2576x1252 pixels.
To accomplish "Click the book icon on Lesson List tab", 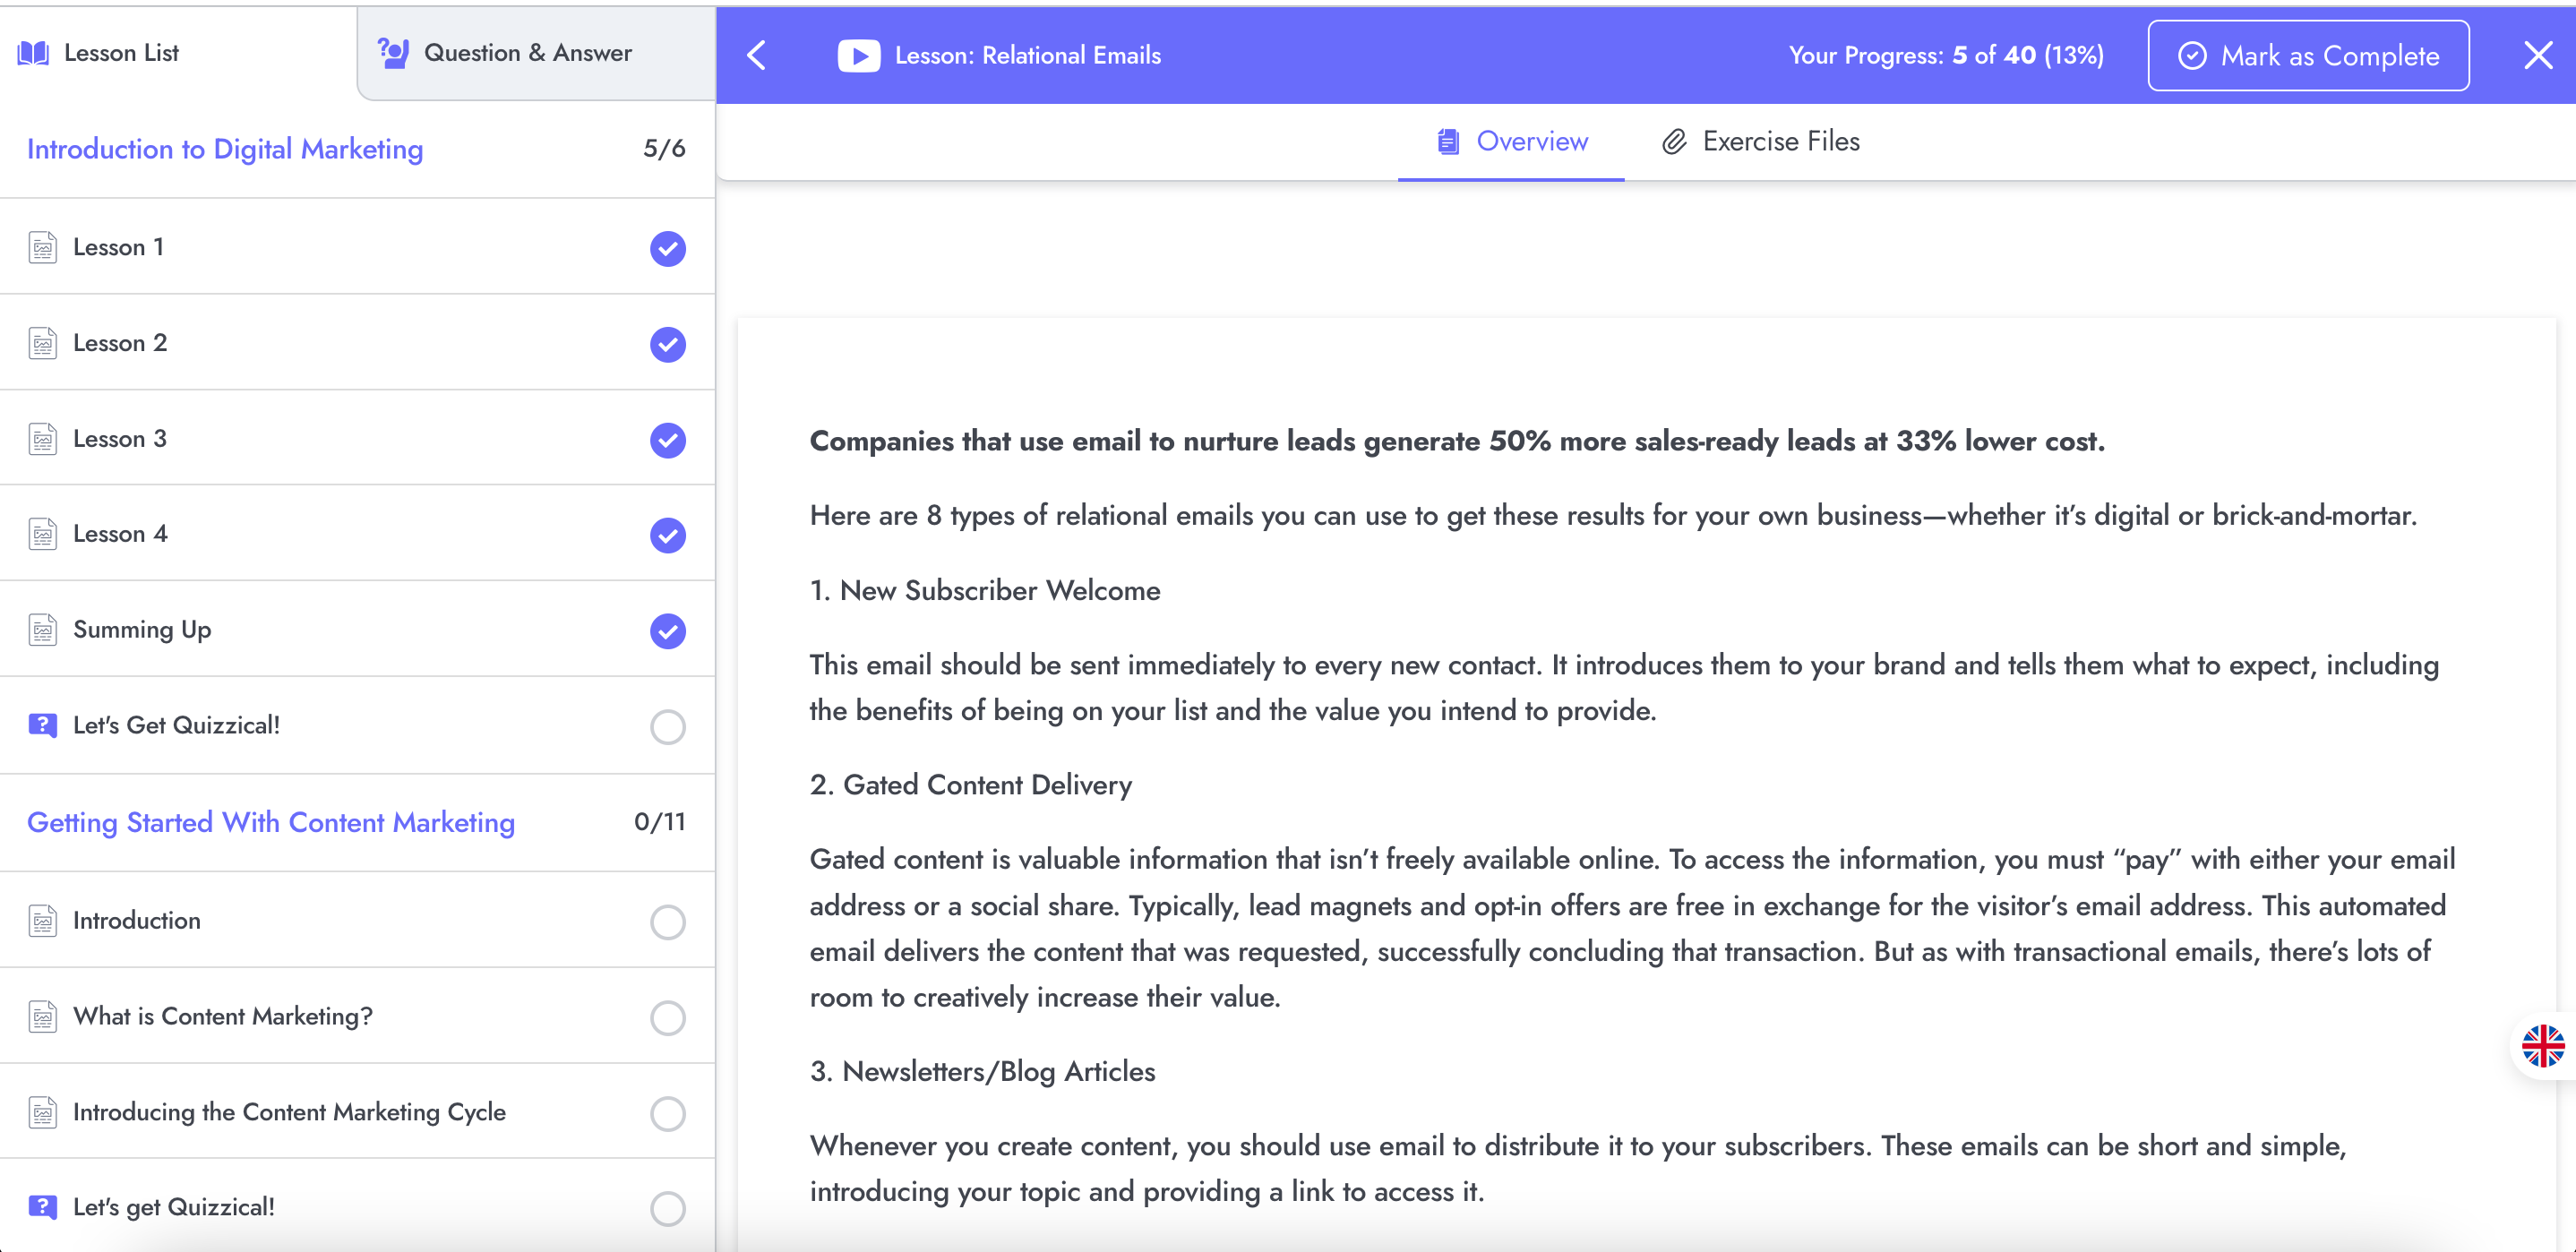I will pyautogui.click(x=33, y=53).
